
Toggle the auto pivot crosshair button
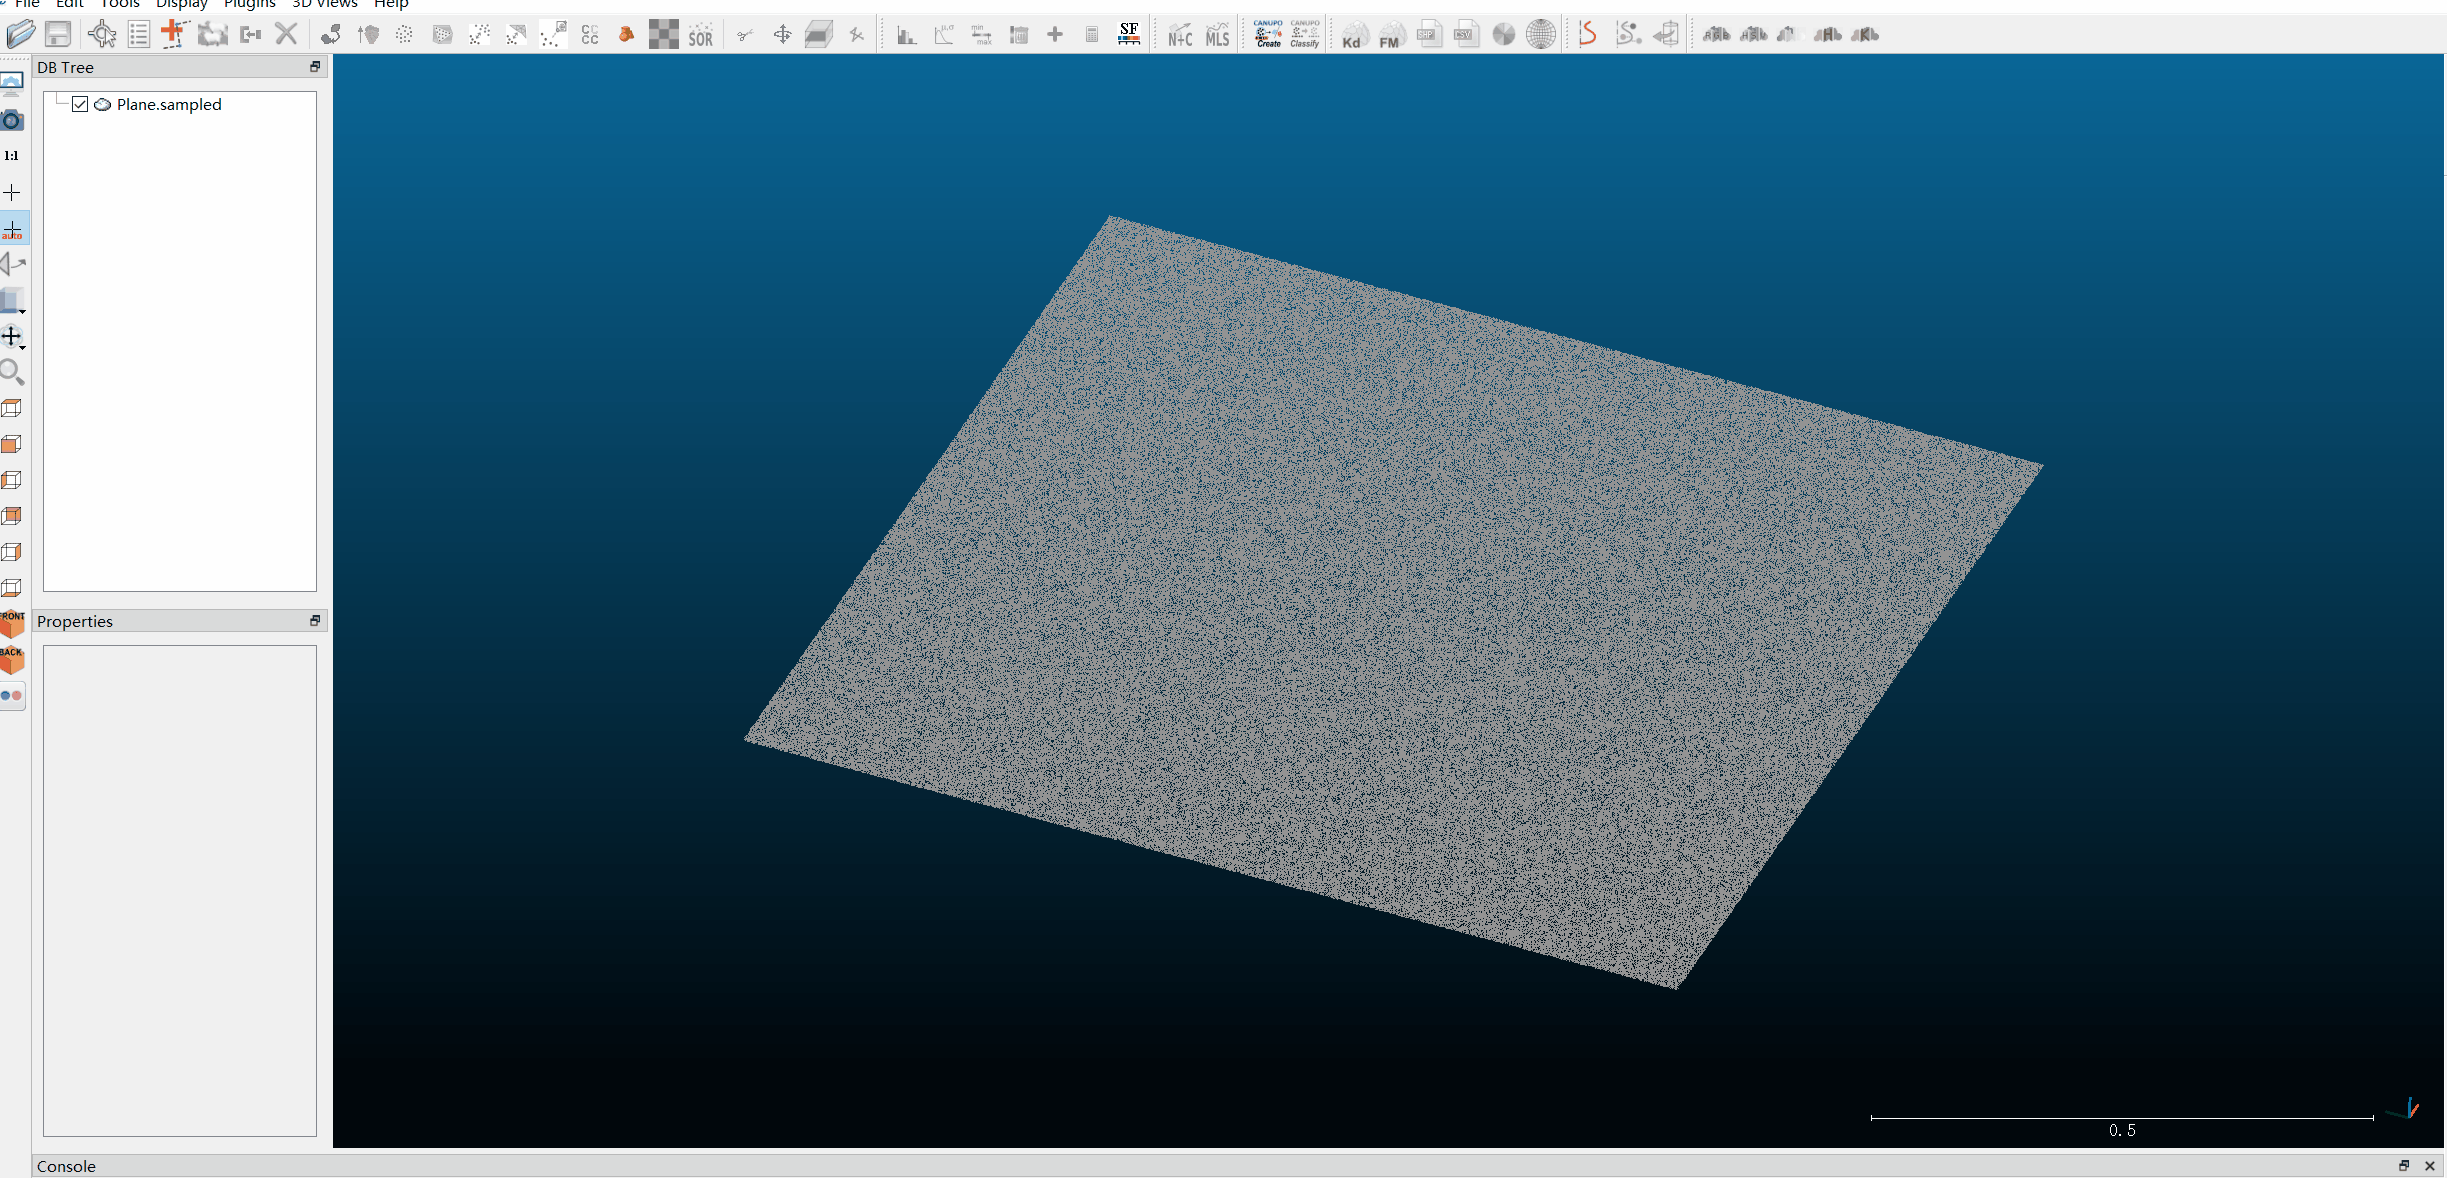coord(12,229)
